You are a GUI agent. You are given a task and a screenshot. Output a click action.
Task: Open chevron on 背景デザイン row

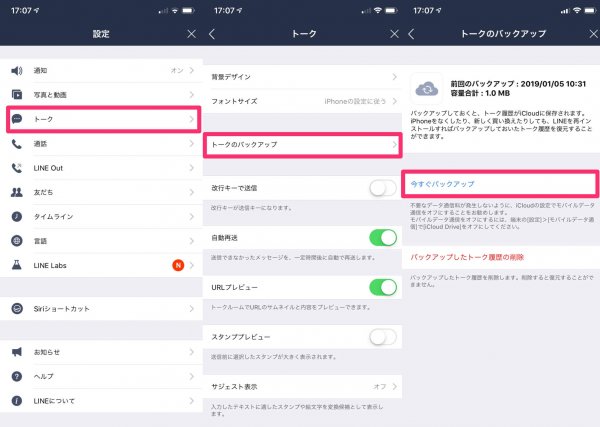(395, 77)
